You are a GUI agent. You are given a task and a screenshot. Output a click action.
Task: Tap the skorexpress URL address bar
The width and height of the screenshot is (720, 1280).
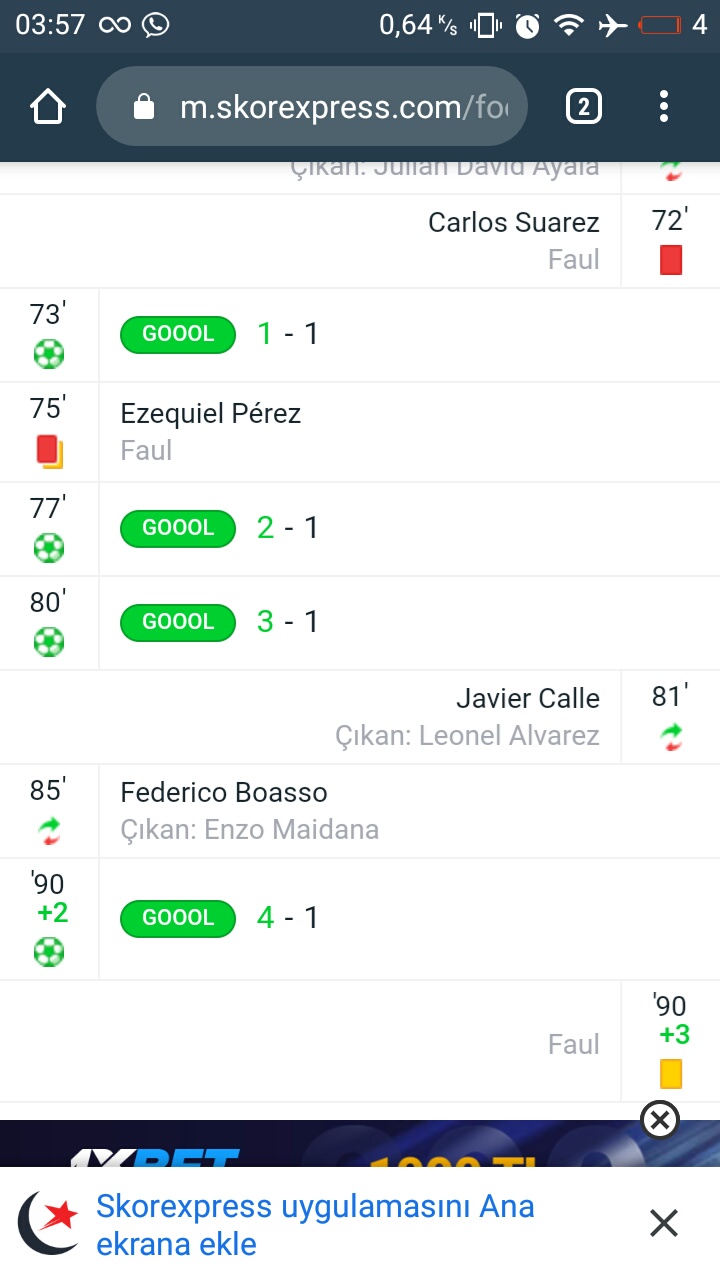311,106
